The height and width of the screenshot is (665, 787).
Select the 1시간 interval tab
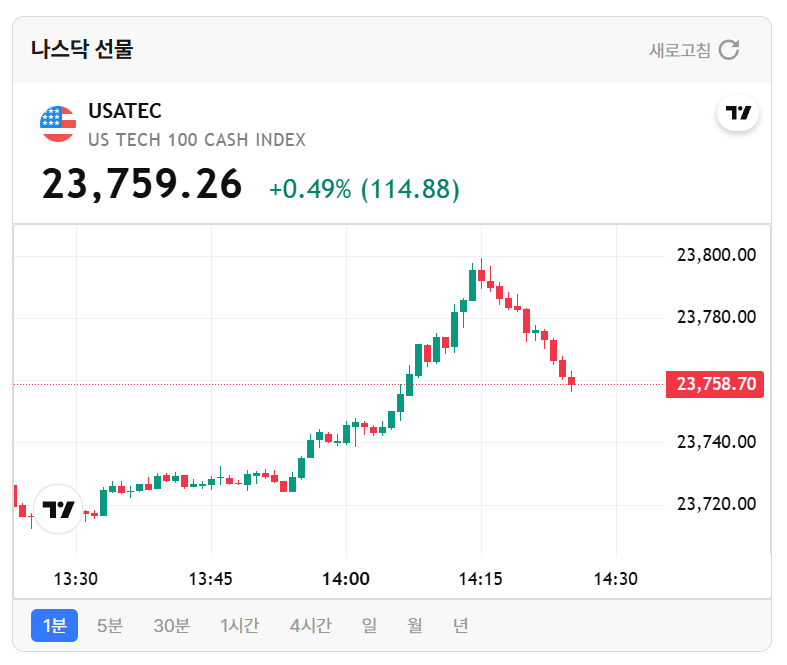pos(239,626)
